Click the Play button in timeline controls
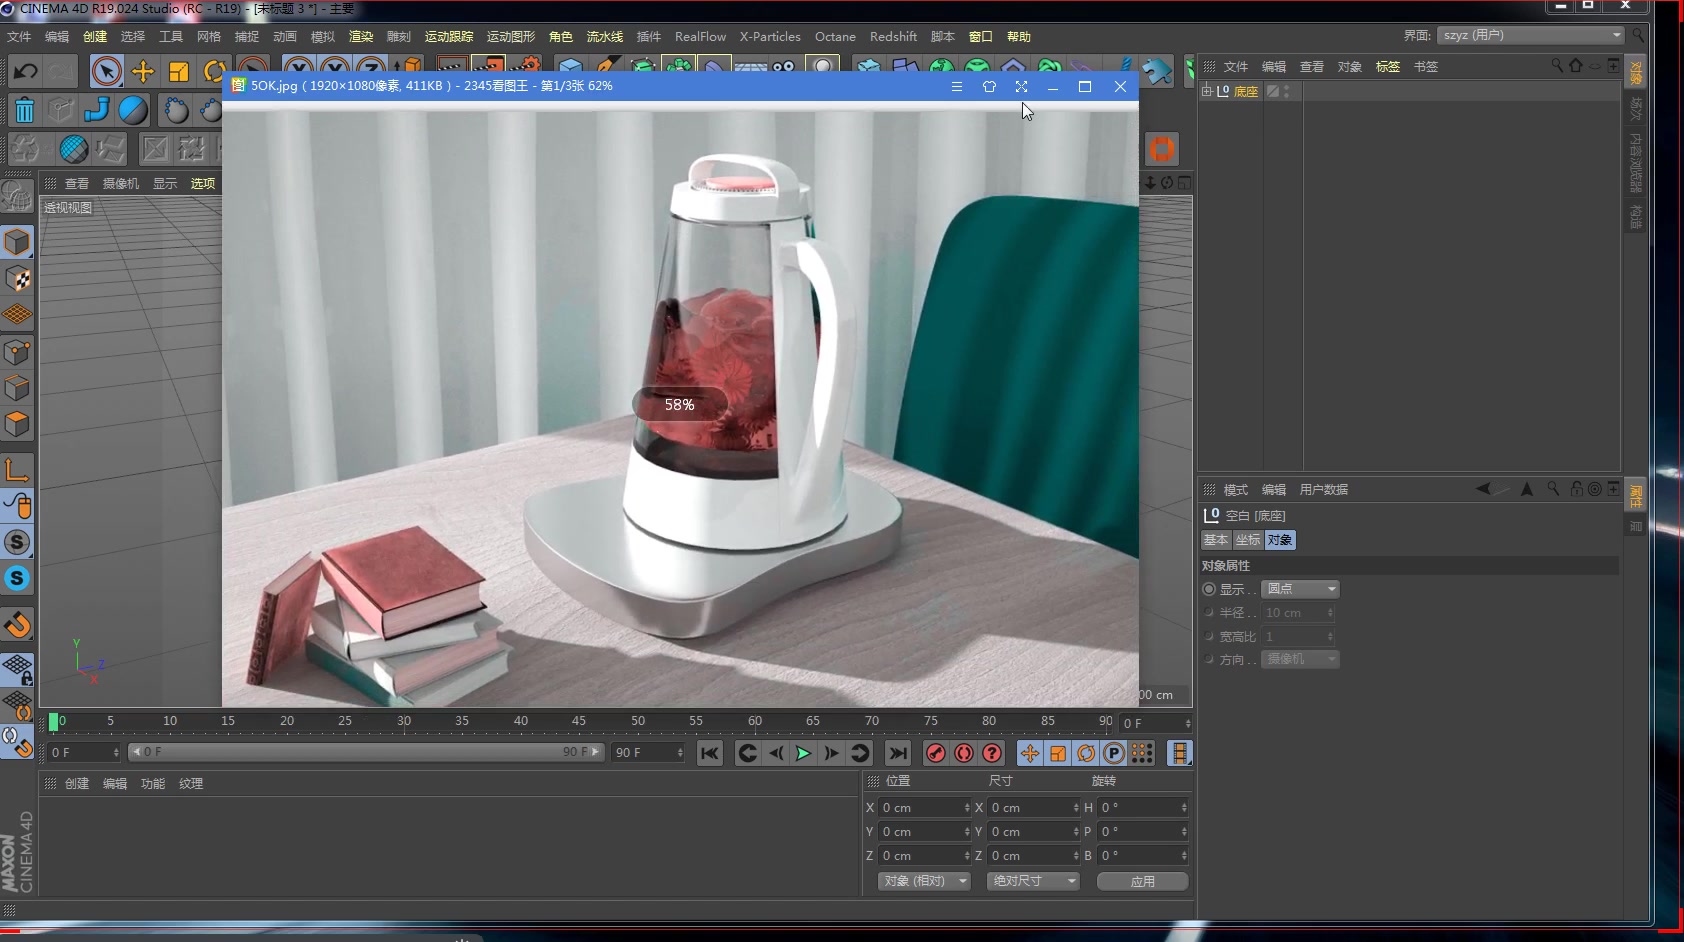 point(804,753)
